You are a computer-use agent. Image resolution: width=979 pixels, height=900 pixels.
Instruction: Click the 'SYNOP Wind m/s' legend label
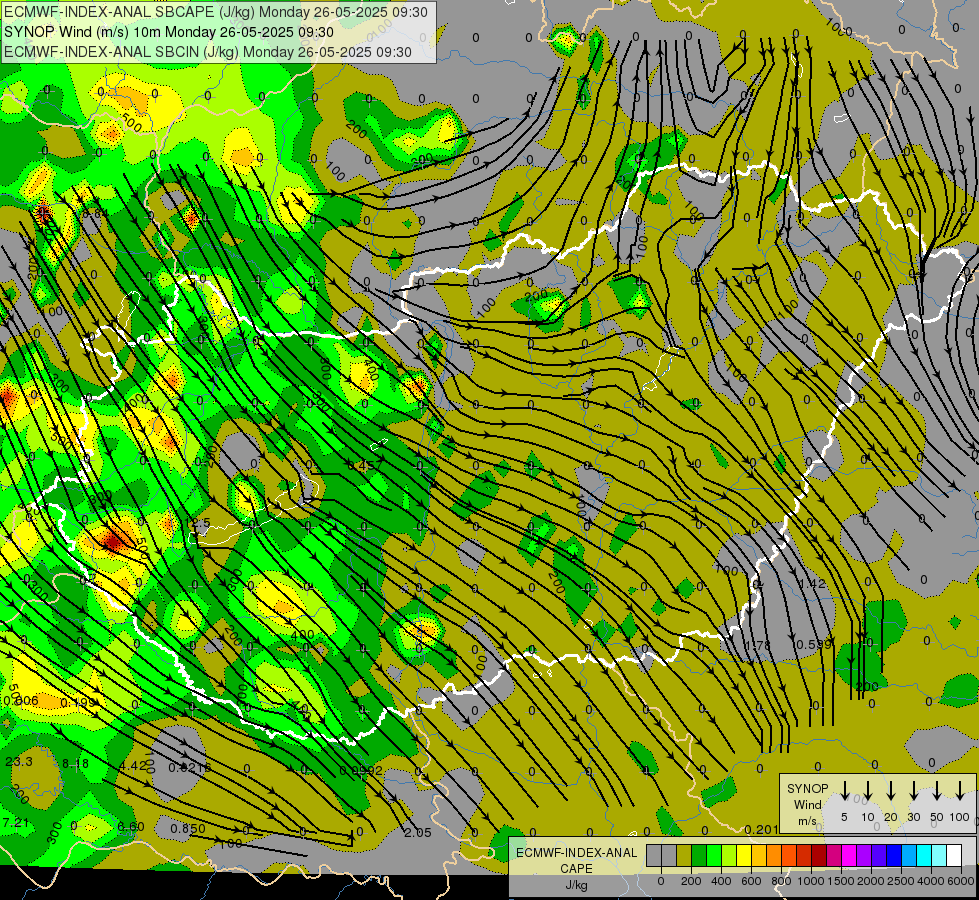point(807,804)
